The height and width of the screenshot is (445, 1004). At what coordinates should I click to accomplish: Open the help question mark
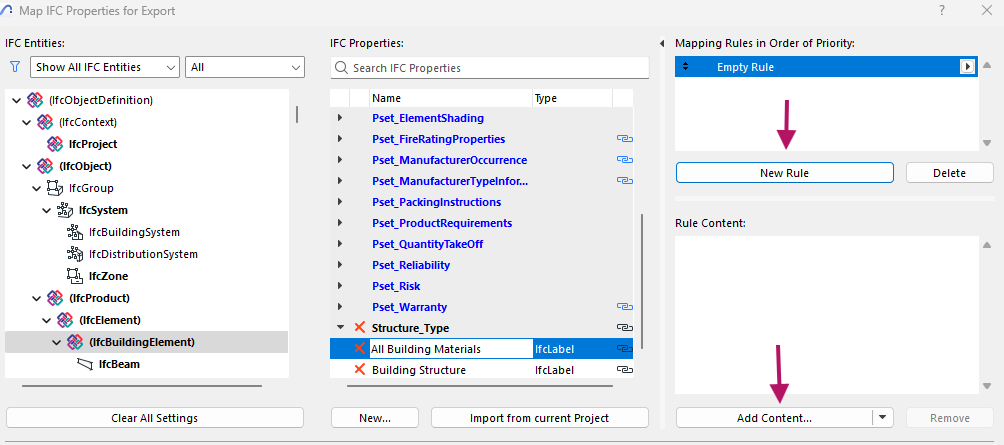pyautogui.click(x=941, y=10)
